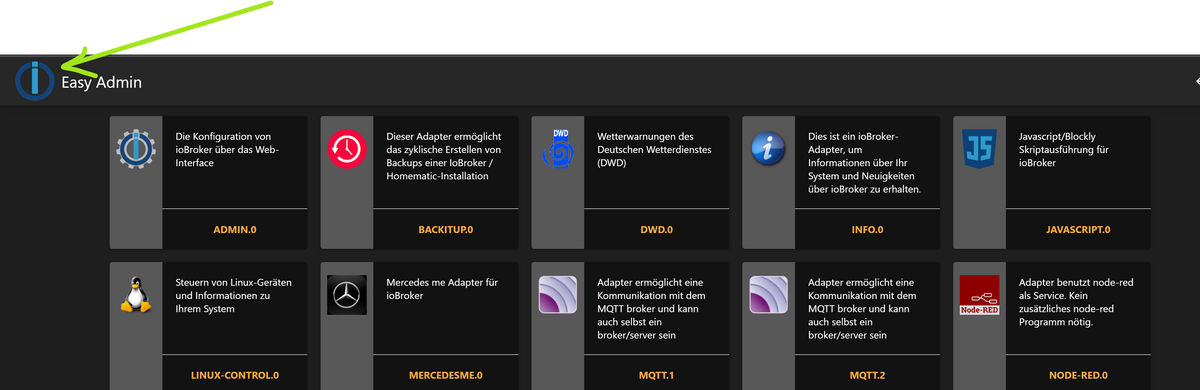Select the 'Die Konfiguration von ioBroker' description
The height and width of the screenshot is (390, 1200).
point(229,149)
